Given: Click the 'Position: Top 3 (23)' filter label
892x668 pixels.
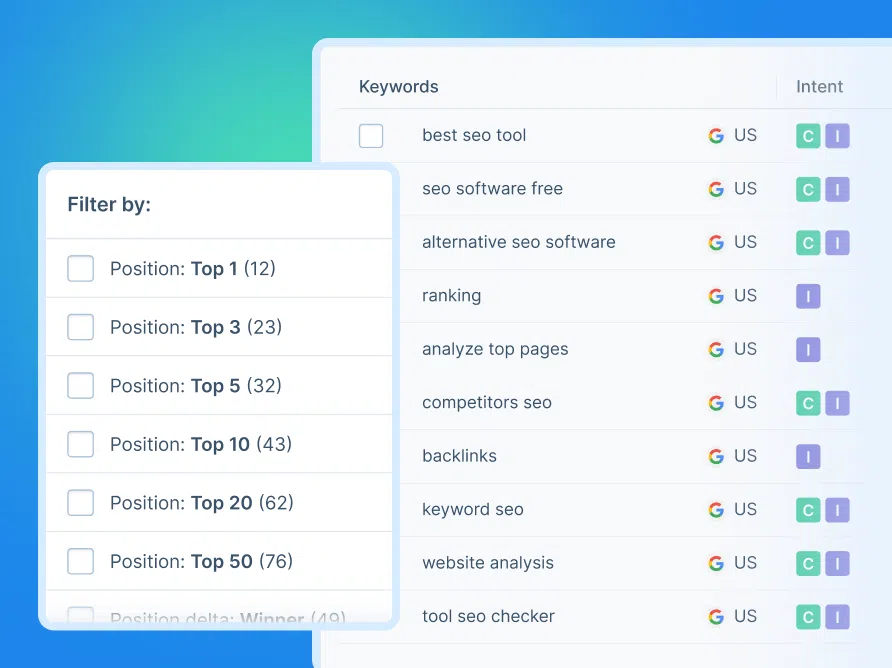Looking at the screenshot, I should coord(196,327).
